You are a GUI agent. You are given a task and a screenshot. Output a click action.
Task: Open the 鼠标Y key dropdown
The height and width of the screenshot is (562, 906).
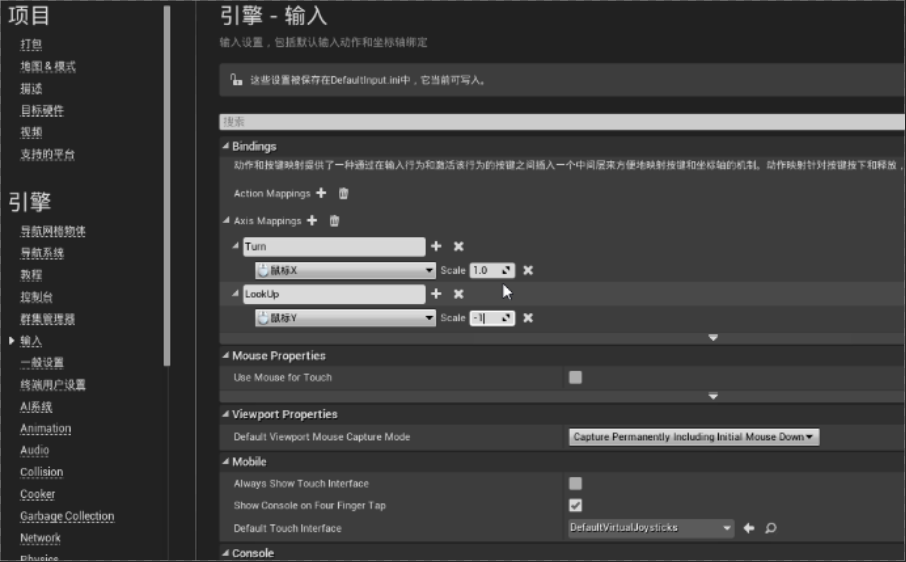point(346,318)
